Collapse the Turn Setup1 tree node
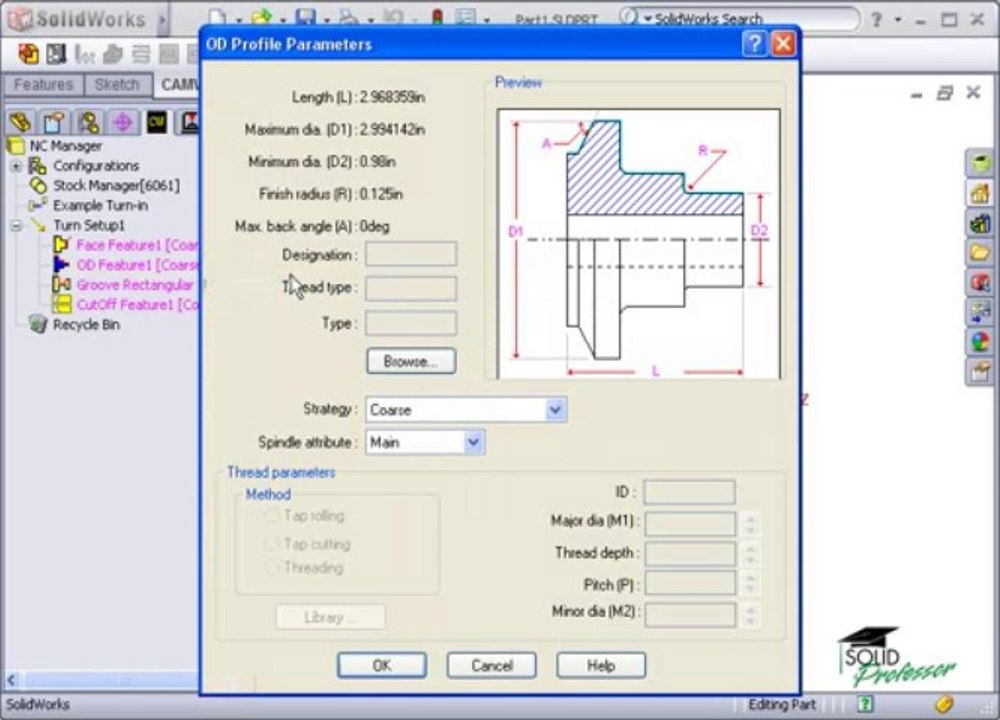 point(16,225)
